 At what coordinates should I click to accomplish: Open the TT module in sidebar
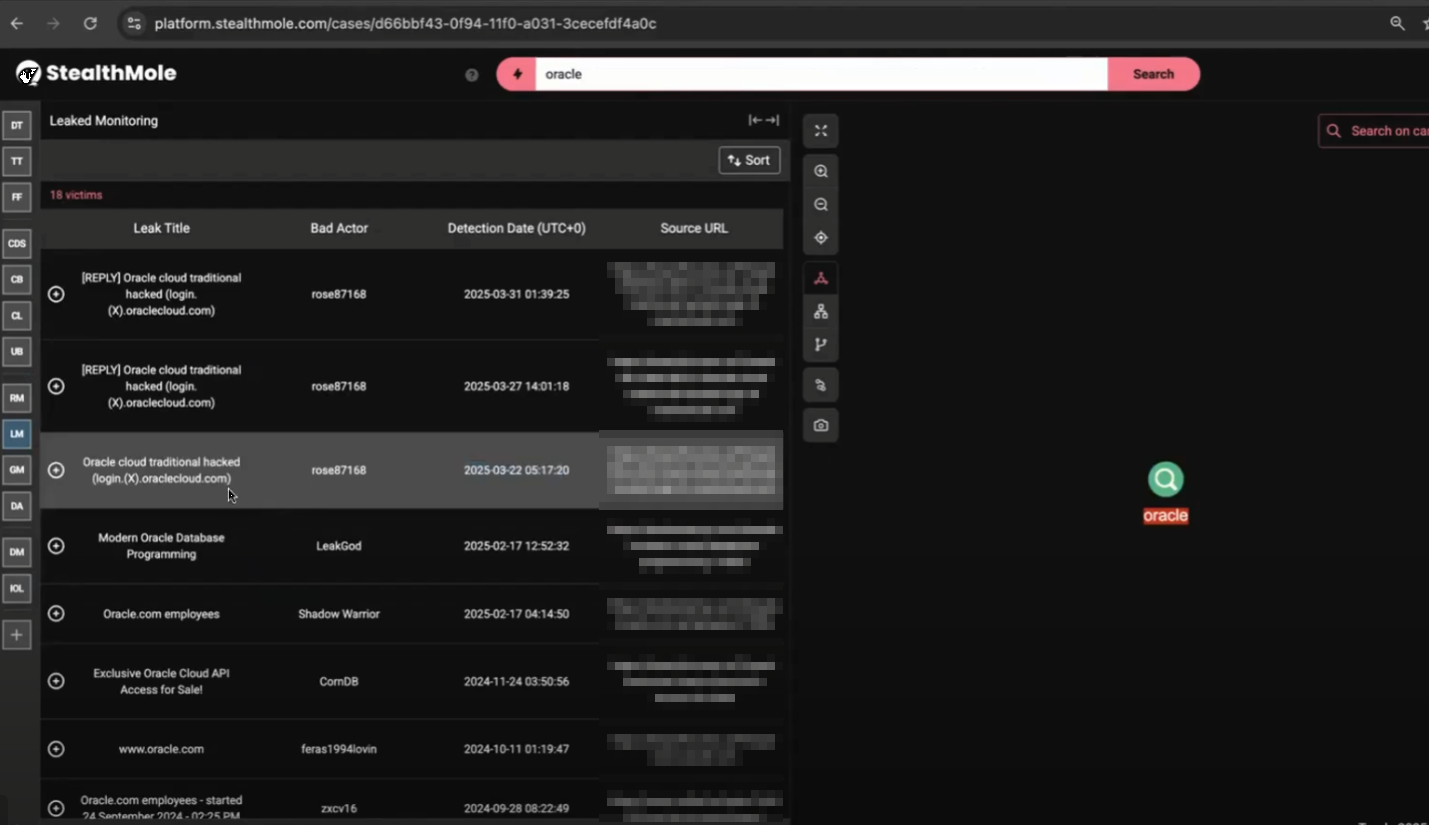point(17,161)
